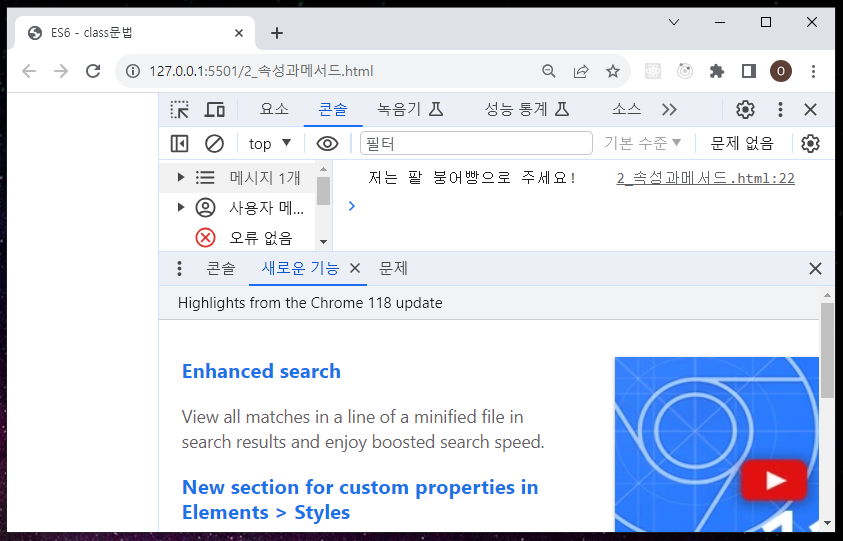
Task: Click the address bar URL
Action: click(261, 71)
